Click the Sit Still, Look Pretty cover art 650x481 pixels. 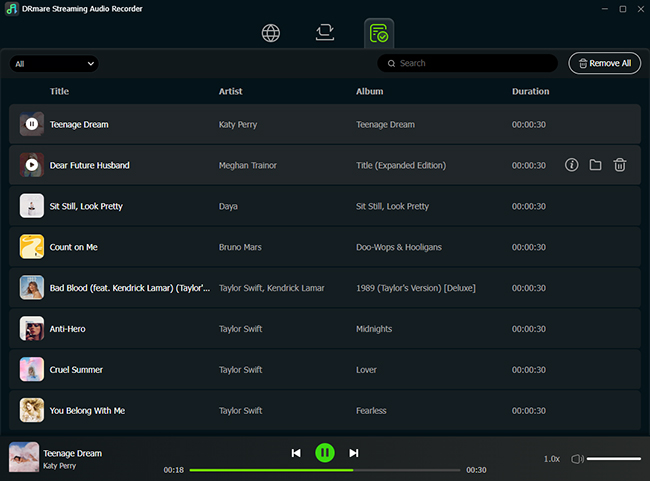pyautogui.click(x=32, y=206)
